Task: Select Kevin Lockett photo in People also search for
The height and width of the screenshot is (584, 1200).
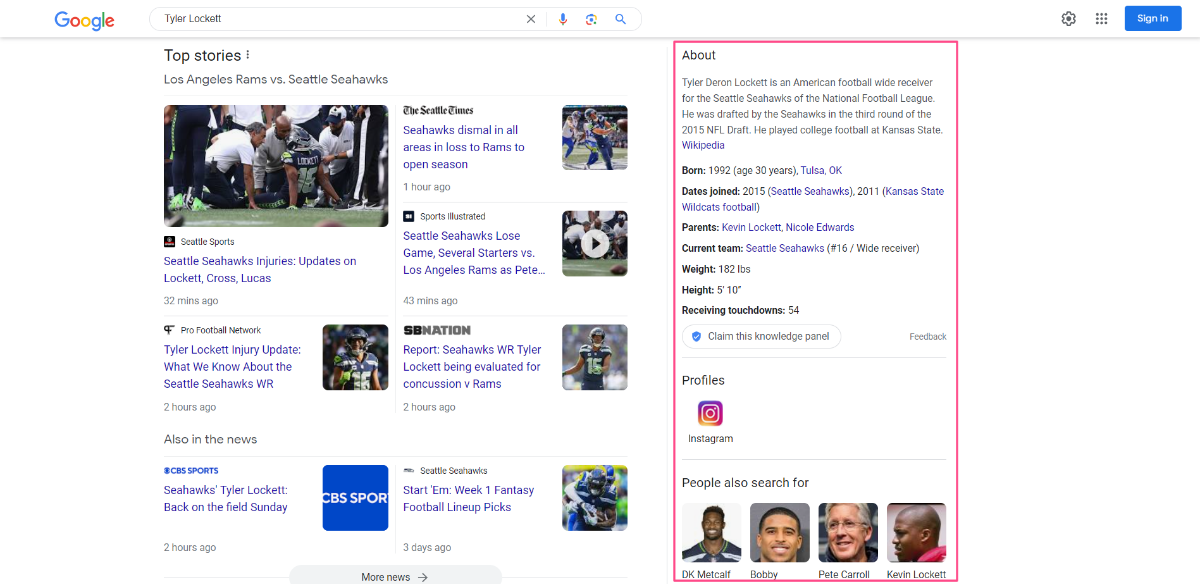Action: click(916, 533)
